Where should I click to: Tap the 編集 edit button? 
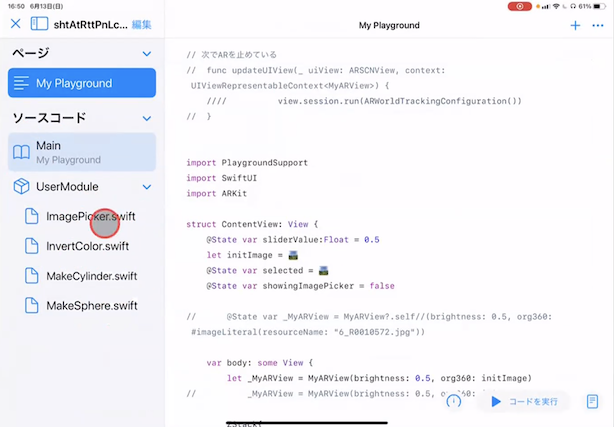tap(142, 24)
